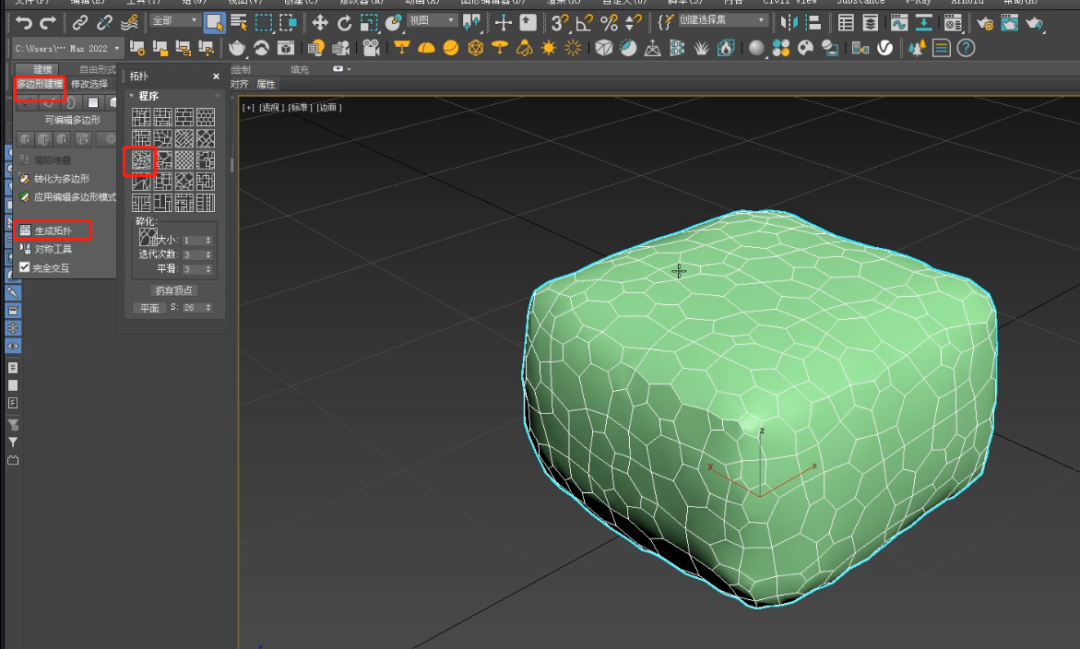Close the 拓扑 floating panel

(x=216, y=76)
